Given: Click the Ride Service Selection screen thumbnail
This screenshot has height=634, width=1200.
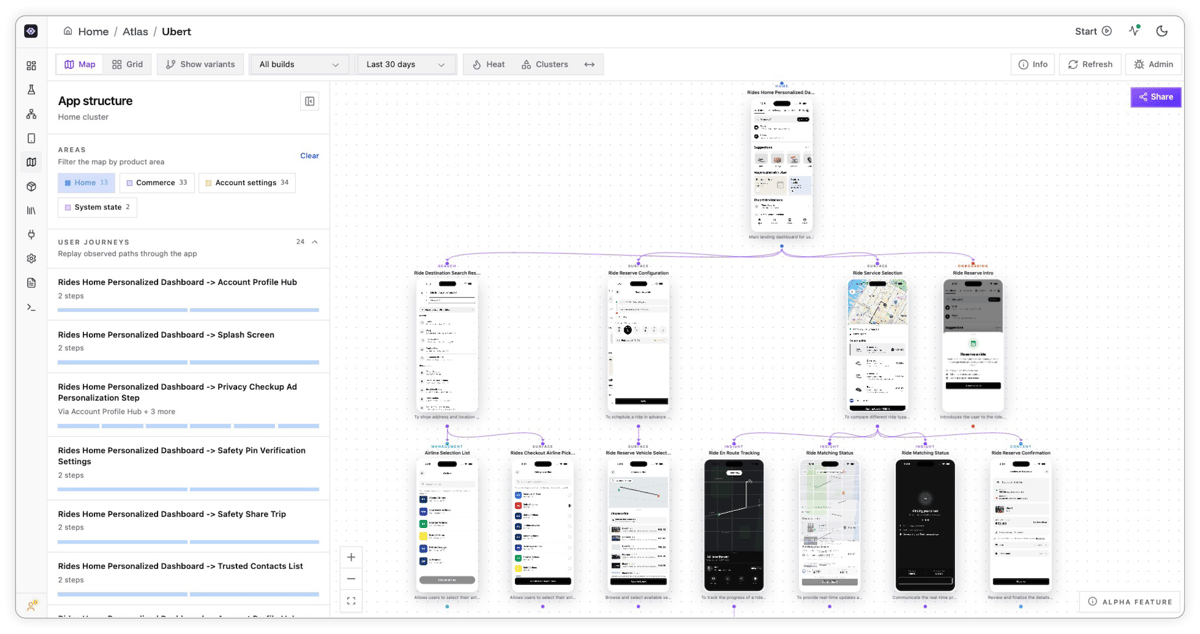Looking at the screenshot, I should tap(877, 345).
